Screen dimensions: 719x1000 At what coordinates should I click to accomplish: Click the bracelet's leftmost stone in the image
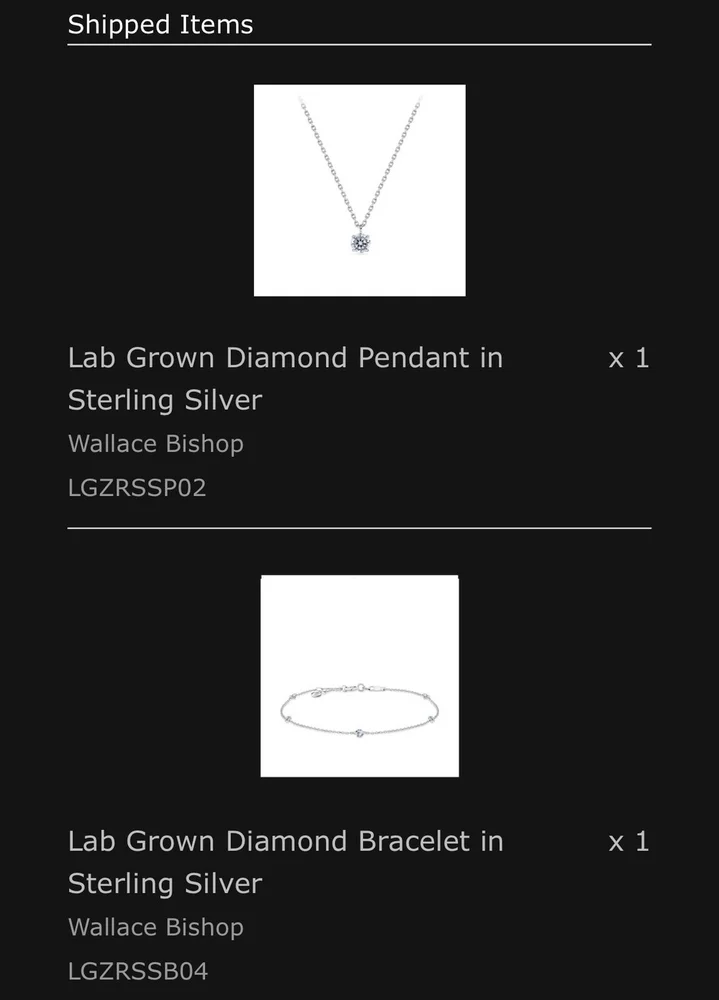[x=287, y=720]
